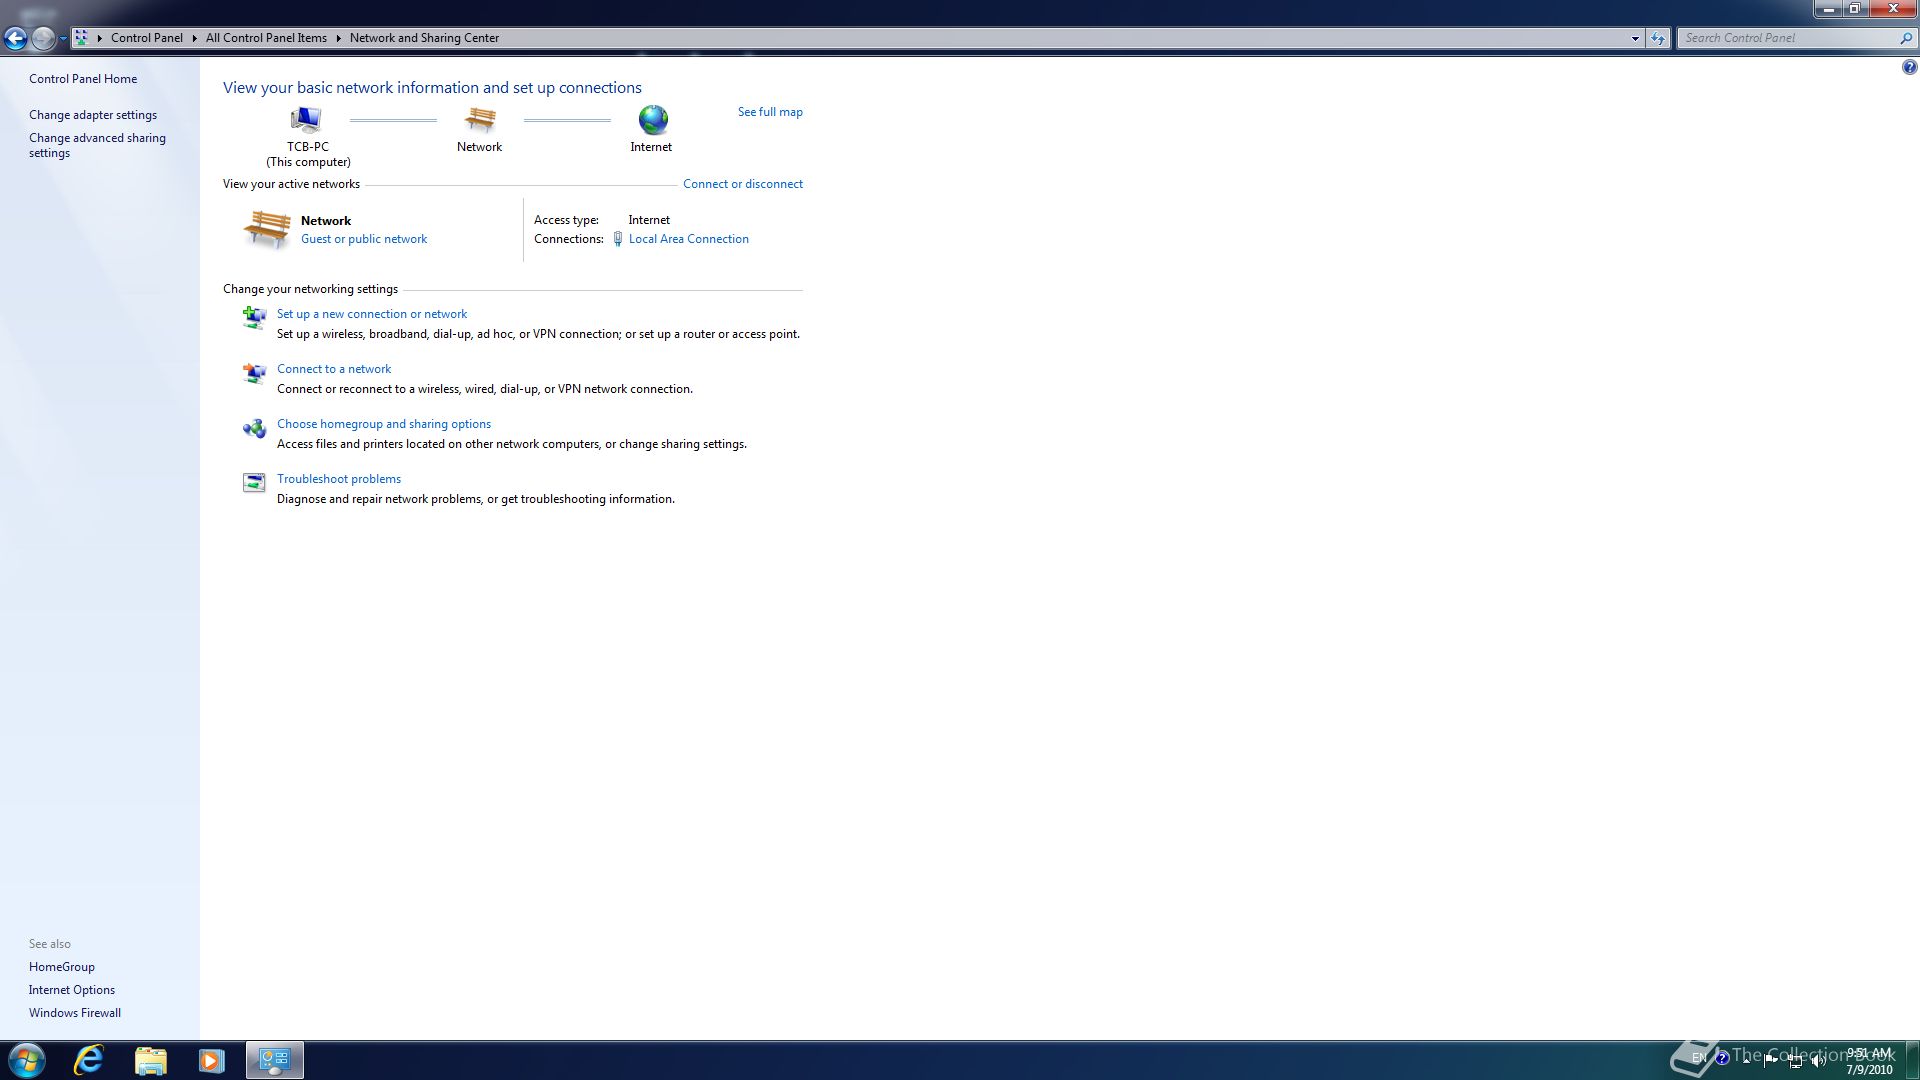Expand the root chevron before Control Panel
The image size is (1920, 1080).
tap(99, 38)
